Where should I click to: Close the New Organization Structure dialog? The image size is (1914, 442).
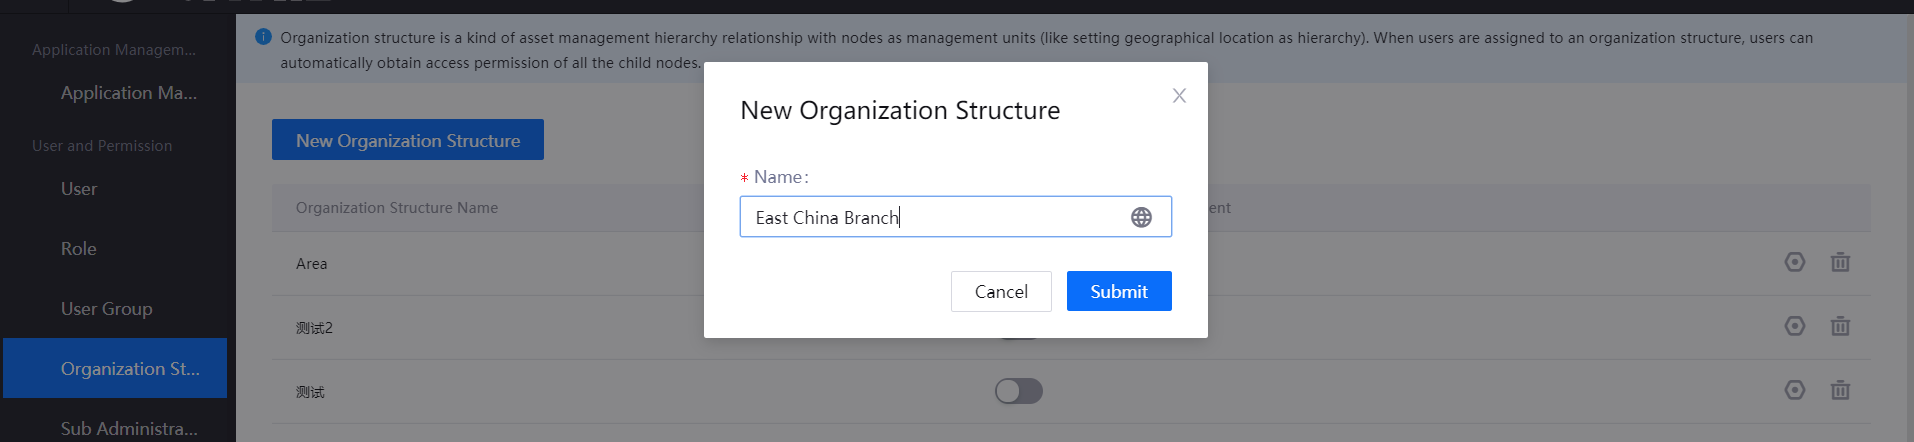point(1179,96)
